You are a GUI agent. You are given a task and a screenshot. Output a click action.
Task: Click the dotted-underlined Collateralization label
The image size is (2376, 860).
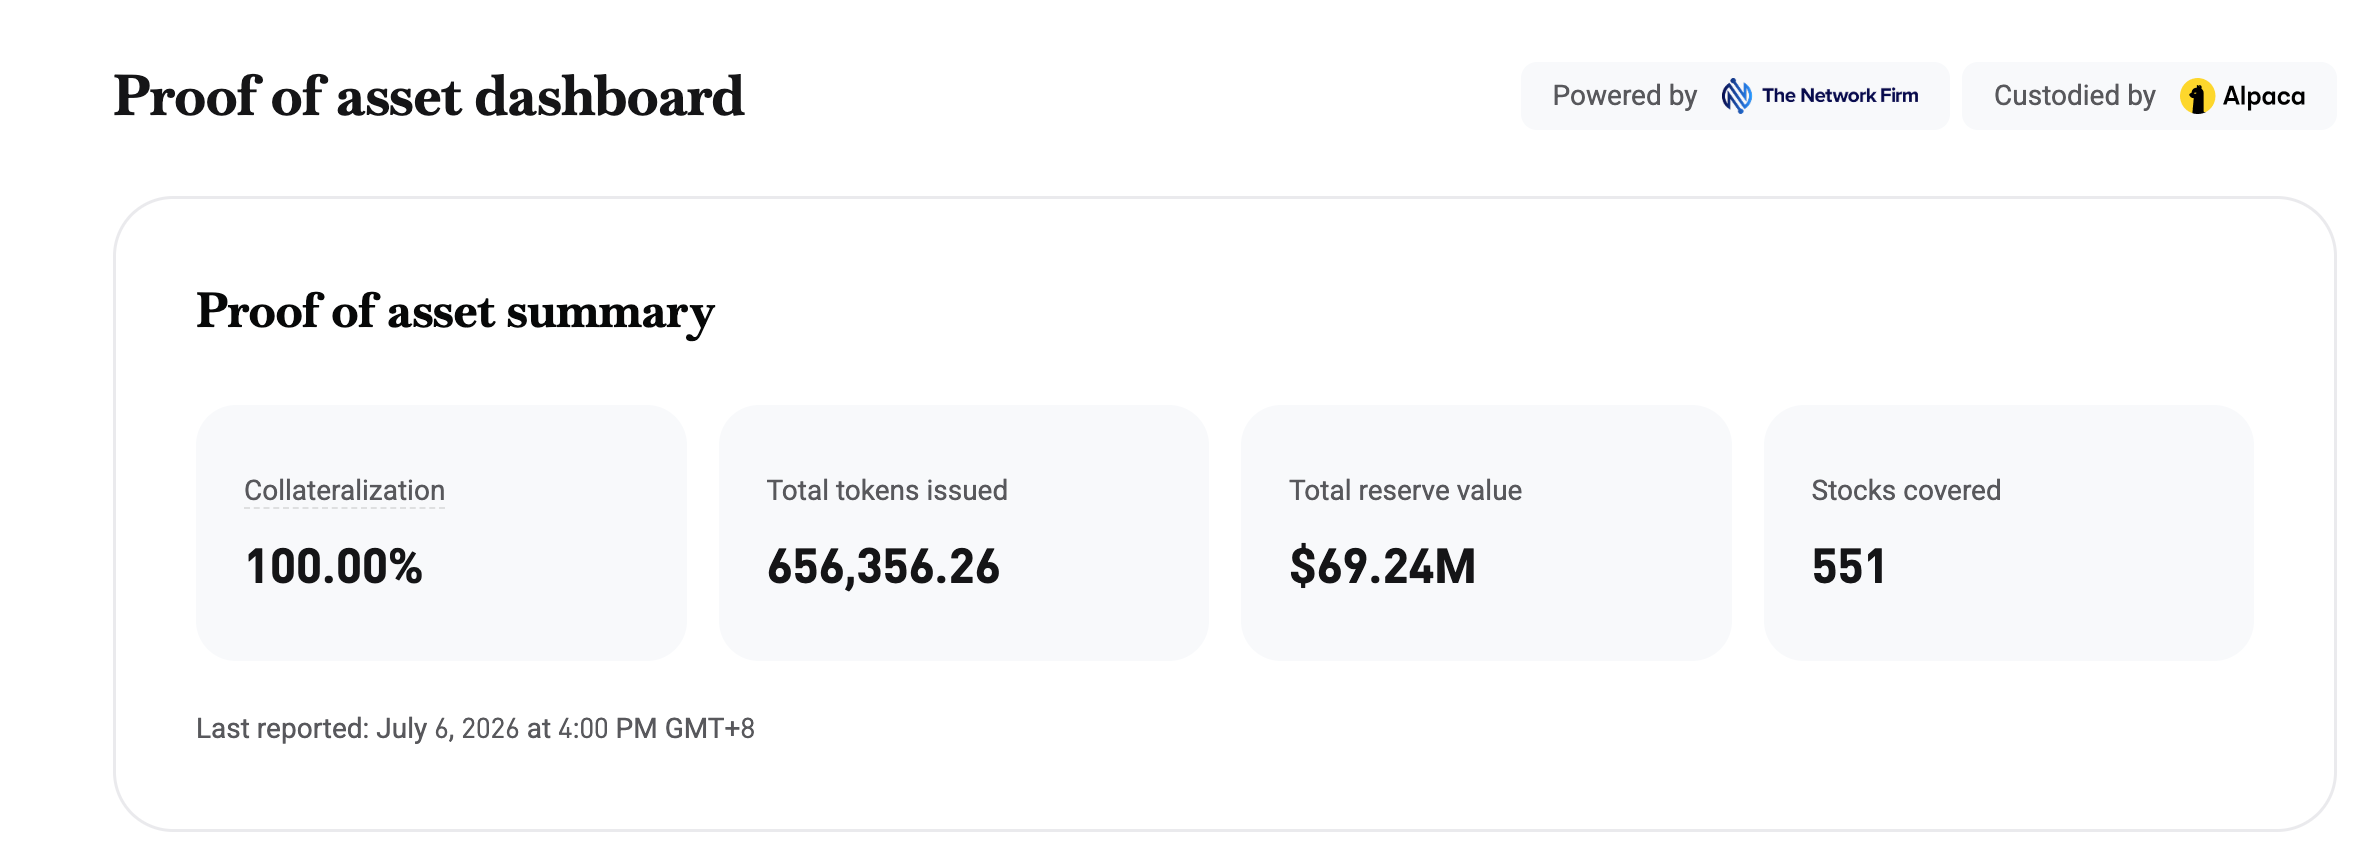click(344, 490)
